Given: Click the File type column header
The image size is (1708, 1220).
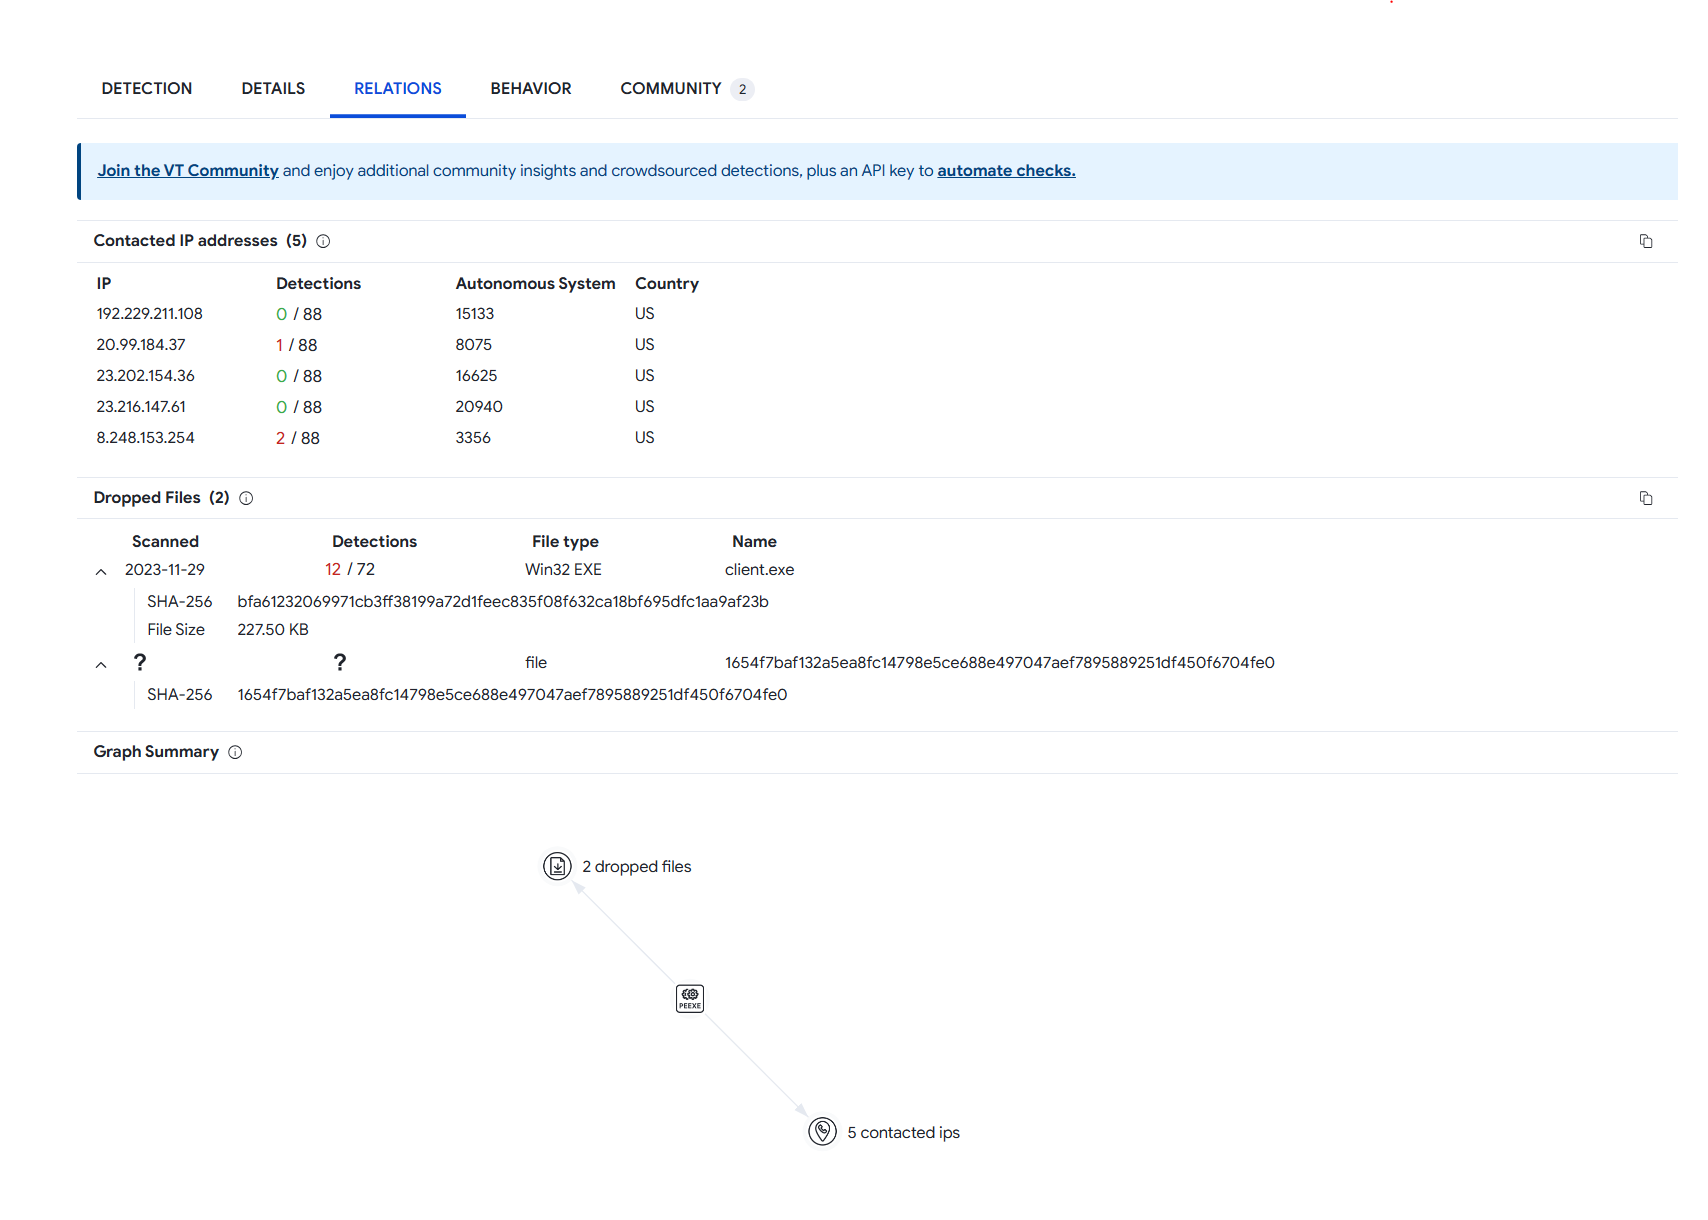Looking at the screenshot, I should coord(565,542).
